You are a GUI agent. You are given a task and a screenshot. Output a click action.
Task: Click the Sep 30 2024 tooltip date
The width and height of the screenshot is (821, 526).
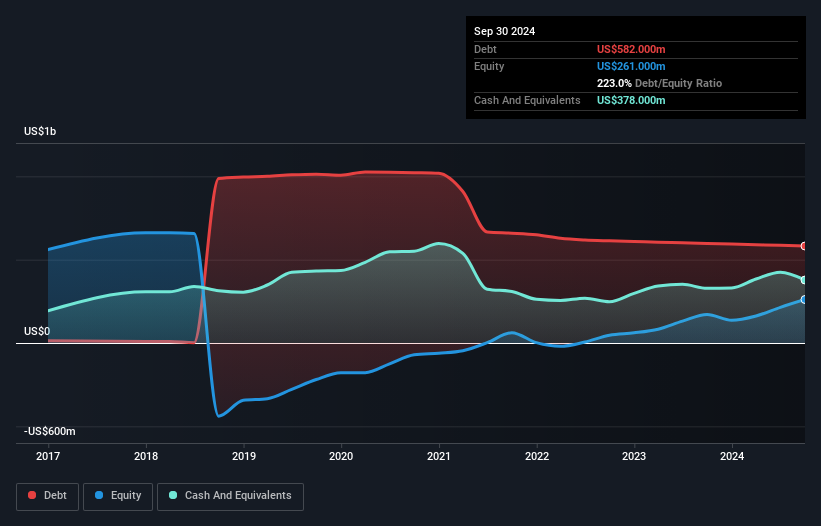(x=505, y=31)
